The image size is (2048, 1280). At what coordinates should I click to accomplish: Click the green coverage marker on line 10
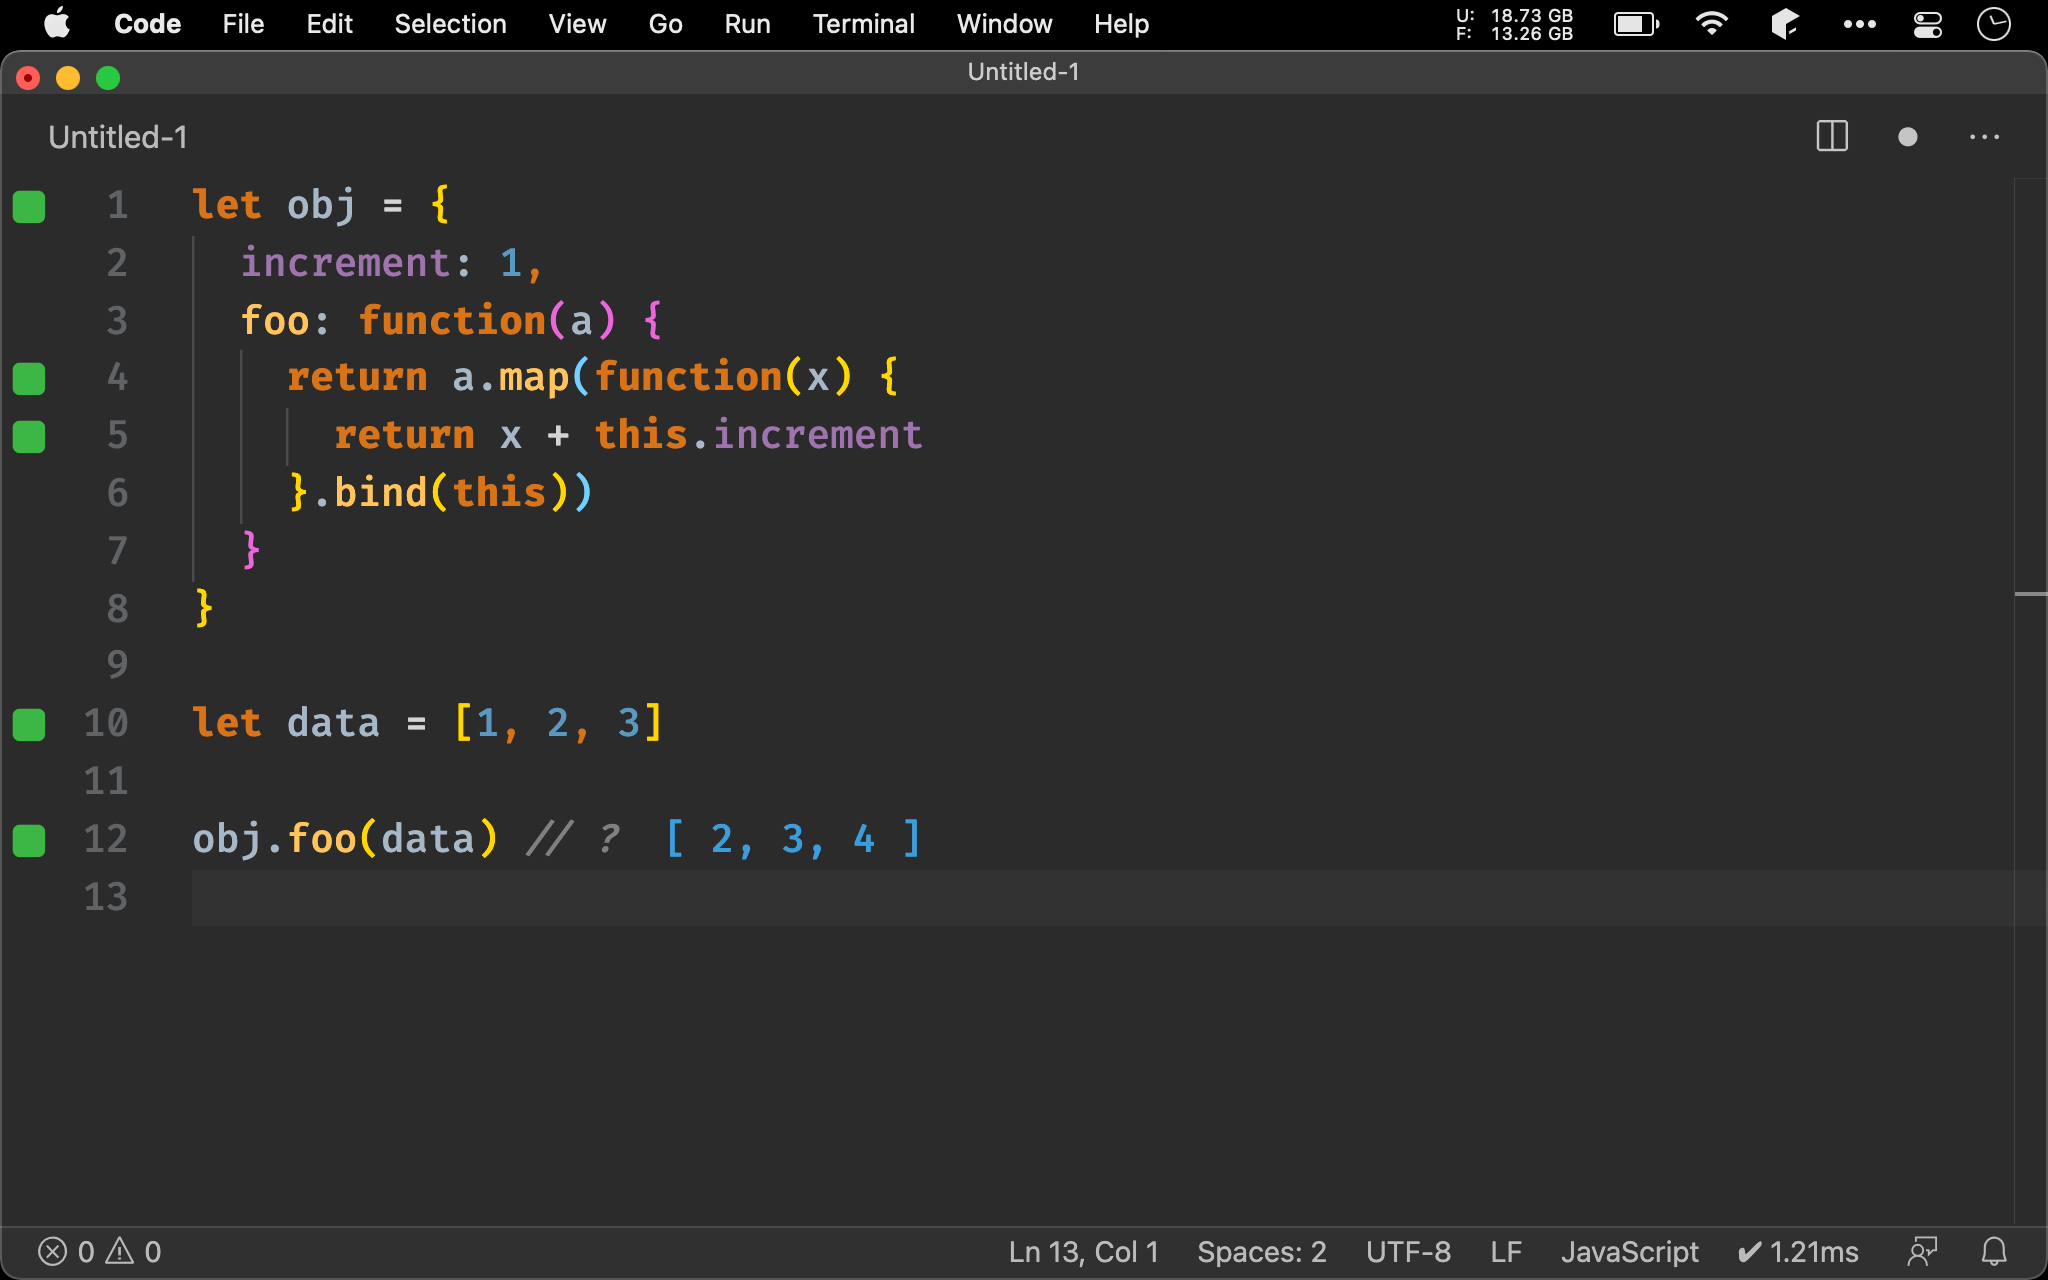tap(29, 725)
